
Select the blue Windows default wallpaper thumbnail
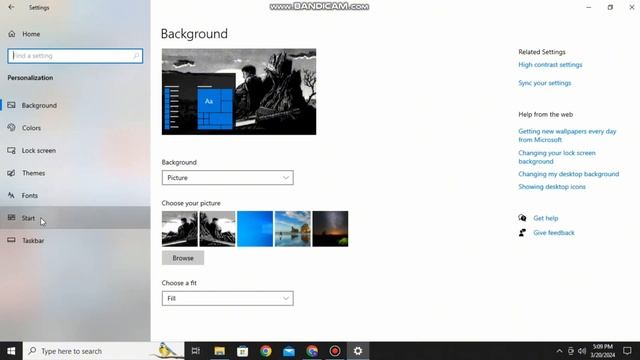click(255, 229)
